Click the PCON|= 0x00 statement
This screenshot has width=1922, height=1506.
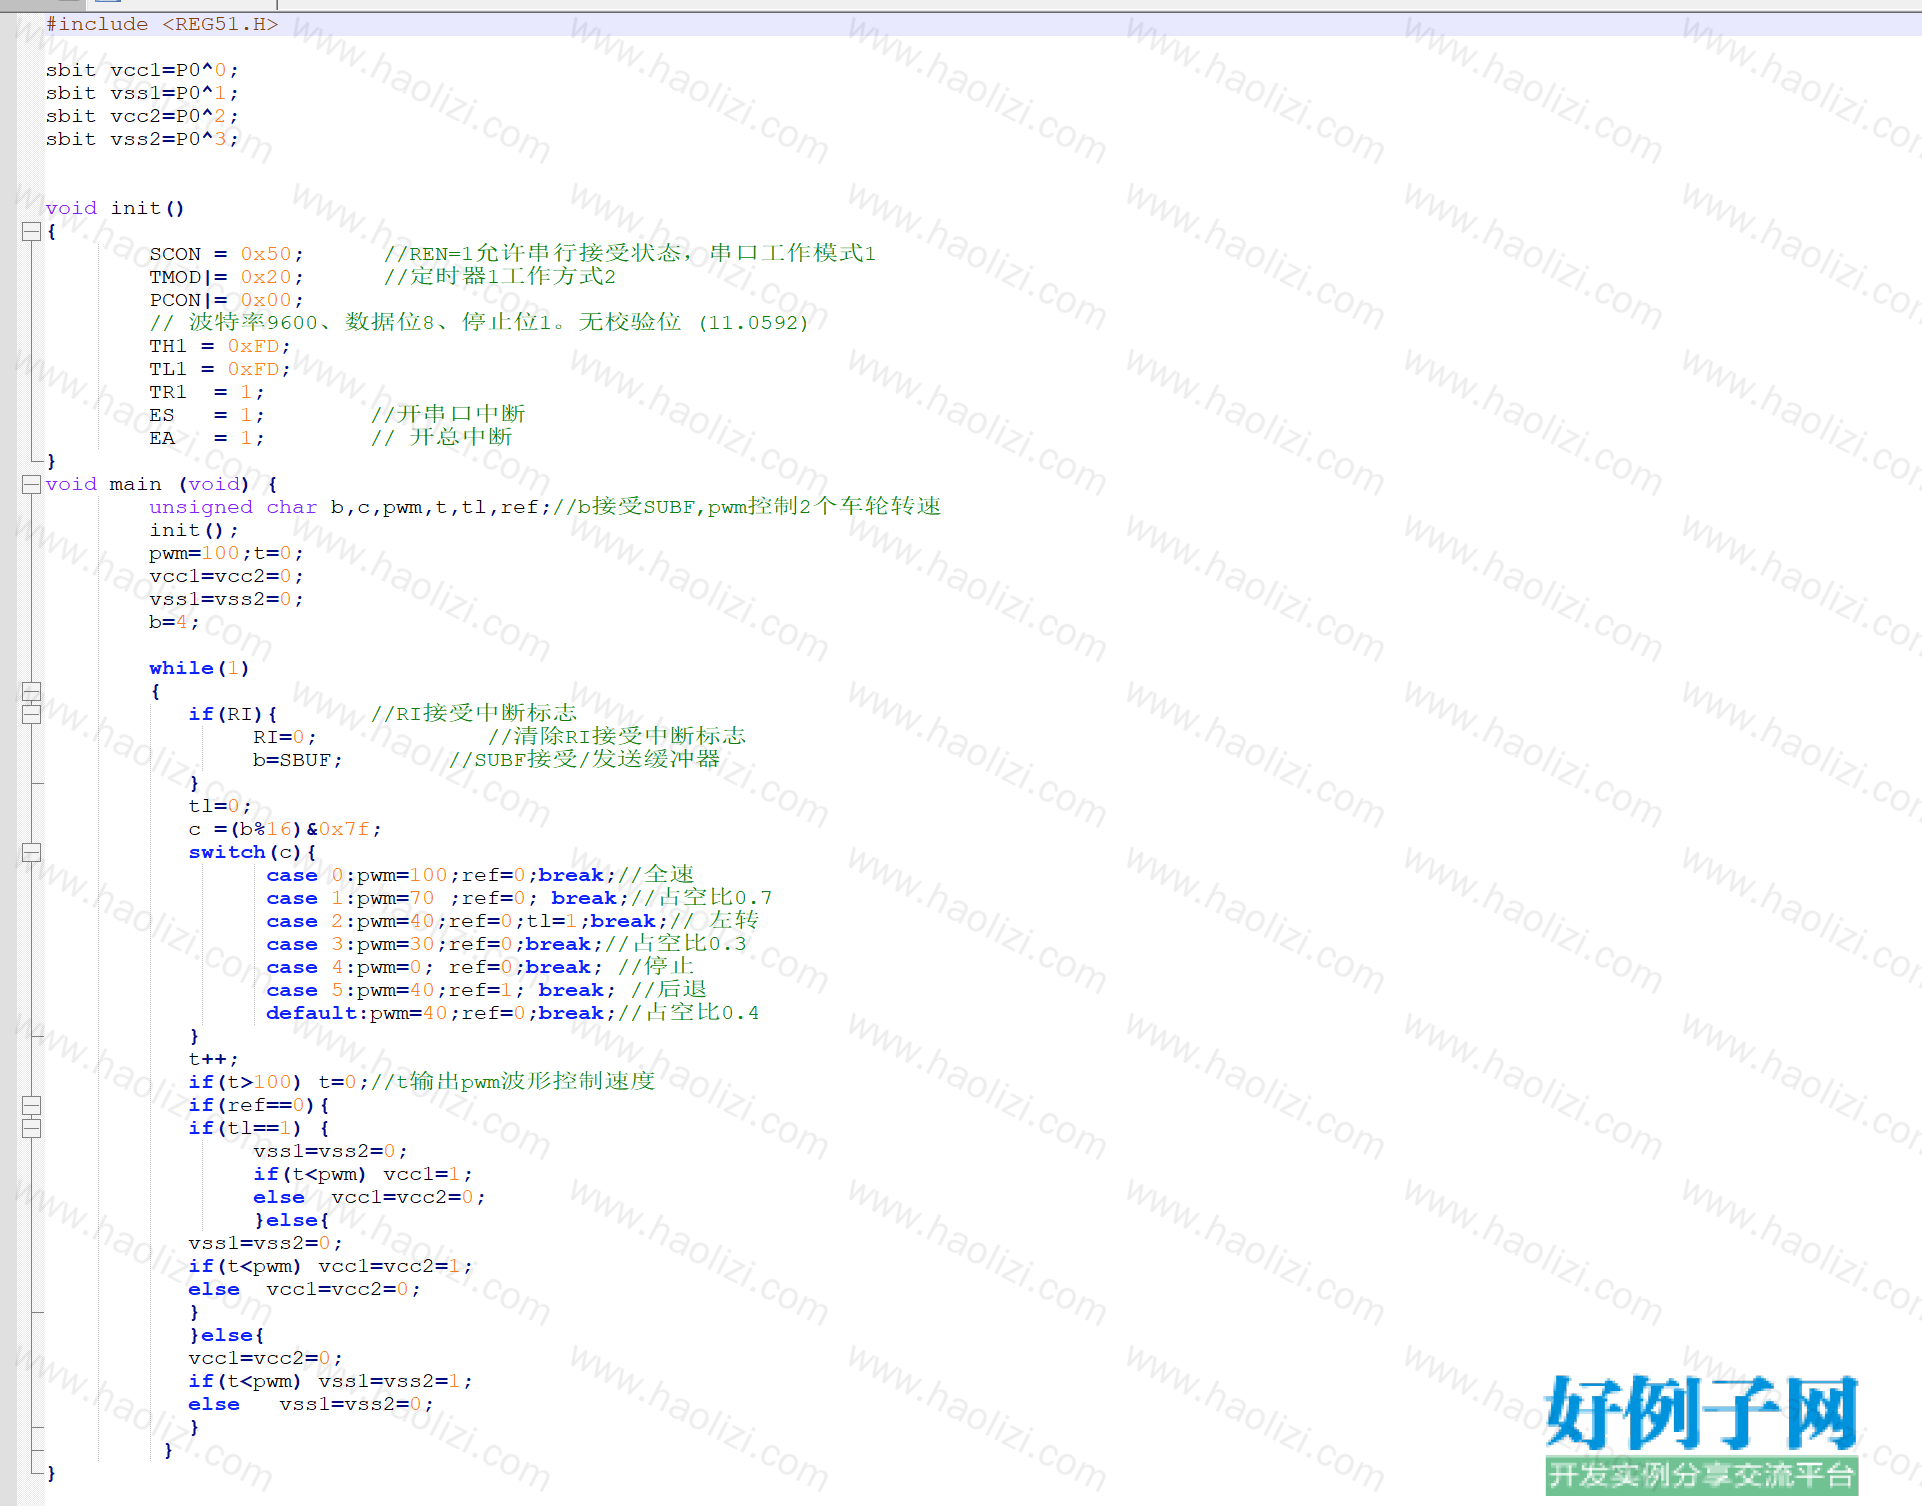[226, 300]
